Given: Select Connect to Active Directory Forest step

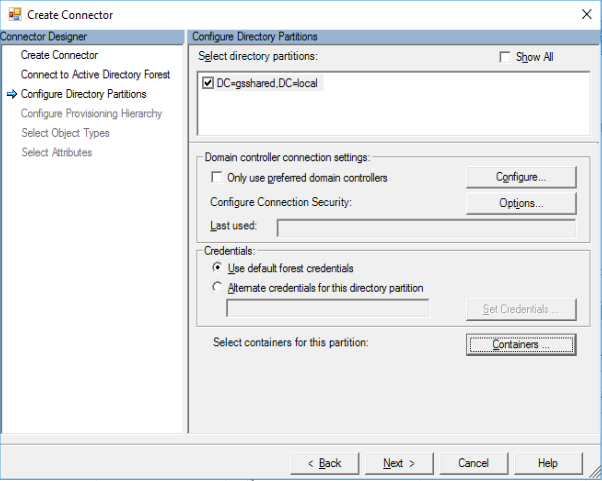Looking at the screenshot, I should coord(95,75).
